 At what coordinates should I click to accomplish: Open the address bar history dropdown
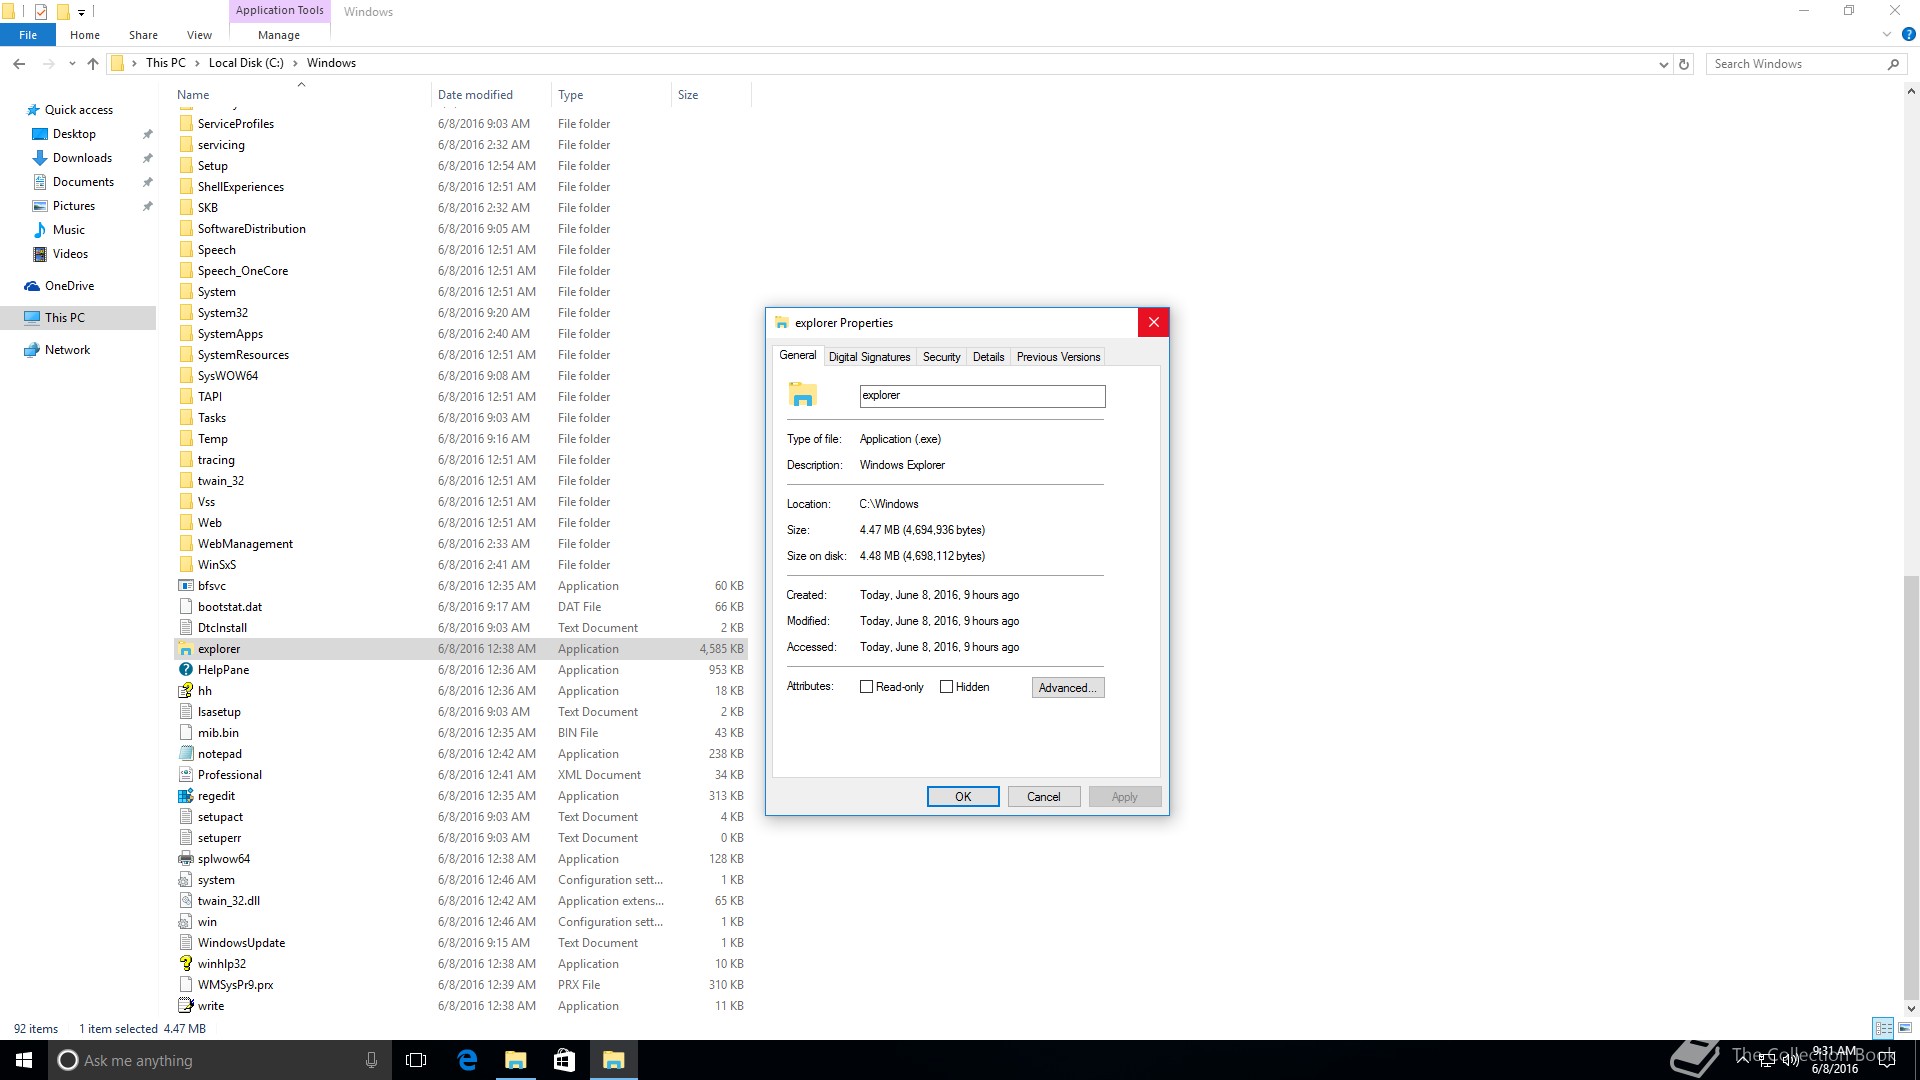click(x=1663, y=64)
